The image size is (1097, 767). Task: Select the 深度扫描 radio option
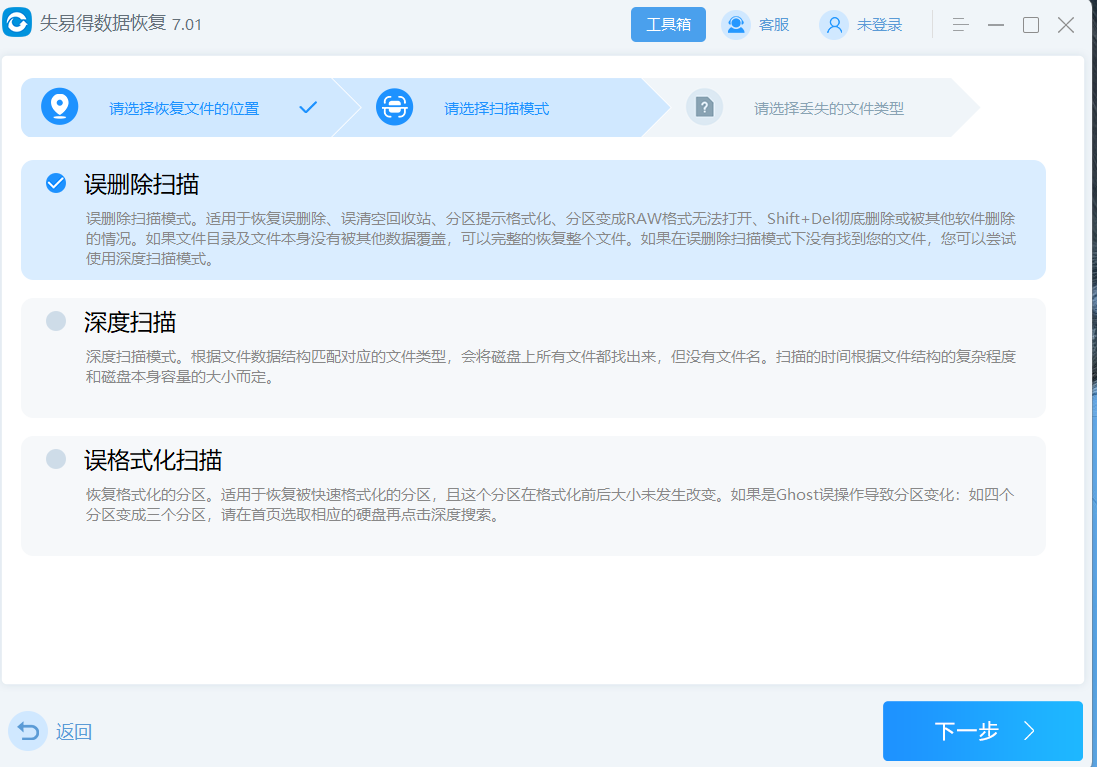[56, 321]
